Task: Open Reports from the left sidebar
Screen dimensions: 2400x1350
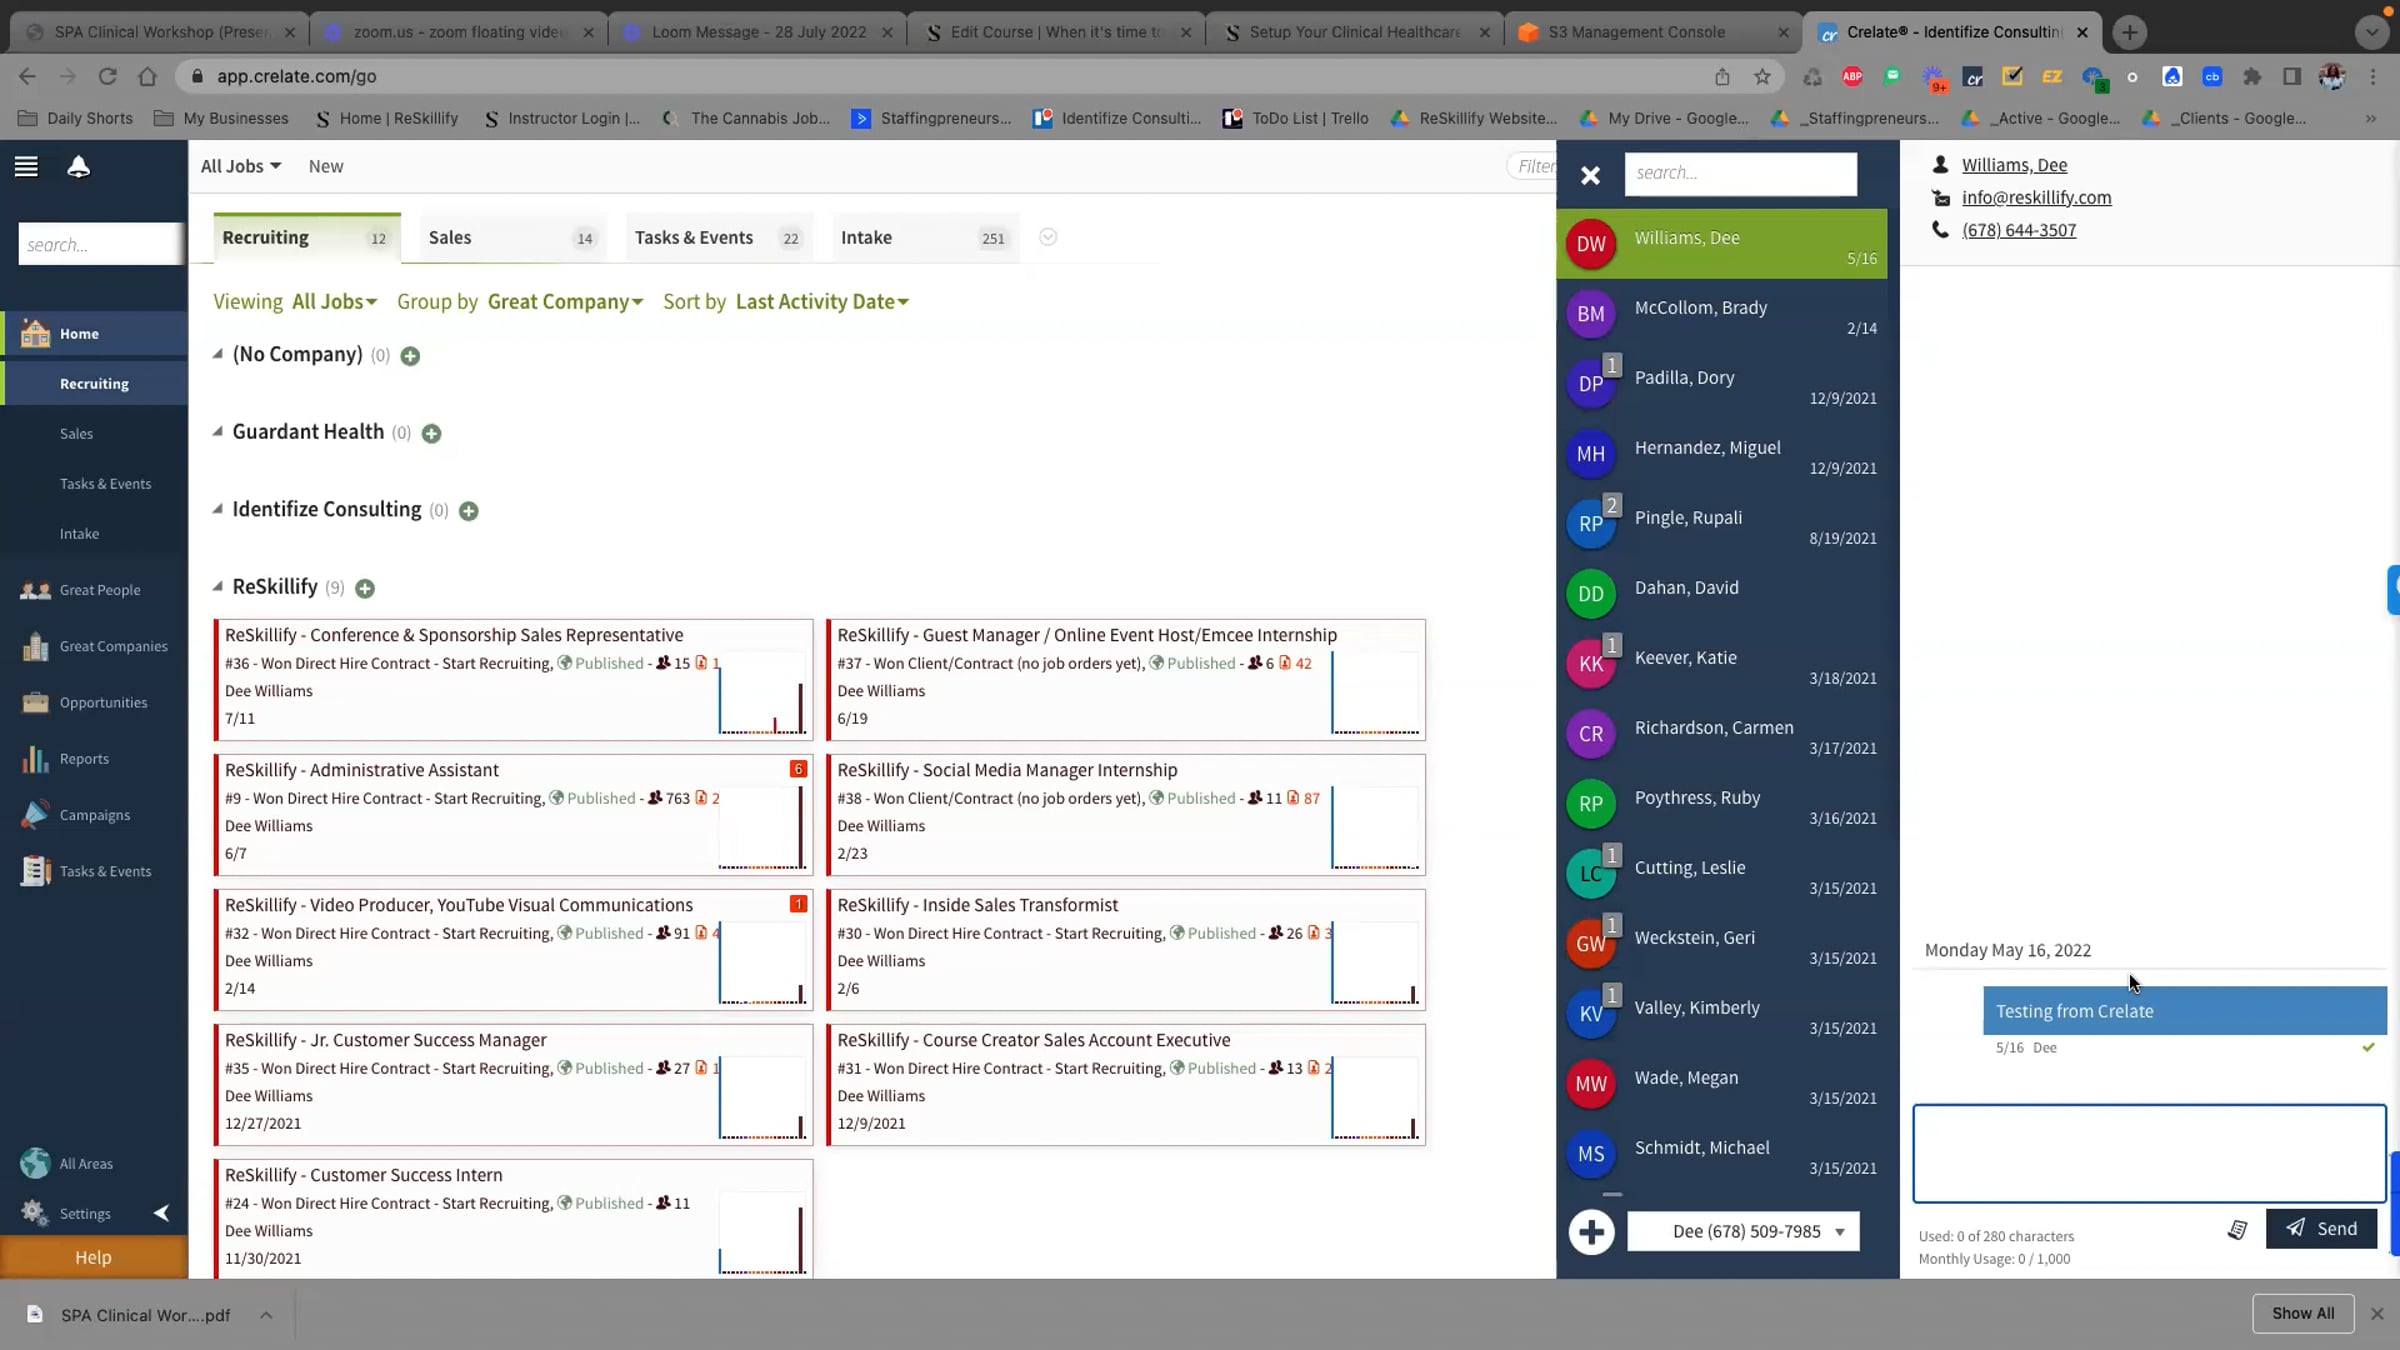Action: click(x=84, y=759)
